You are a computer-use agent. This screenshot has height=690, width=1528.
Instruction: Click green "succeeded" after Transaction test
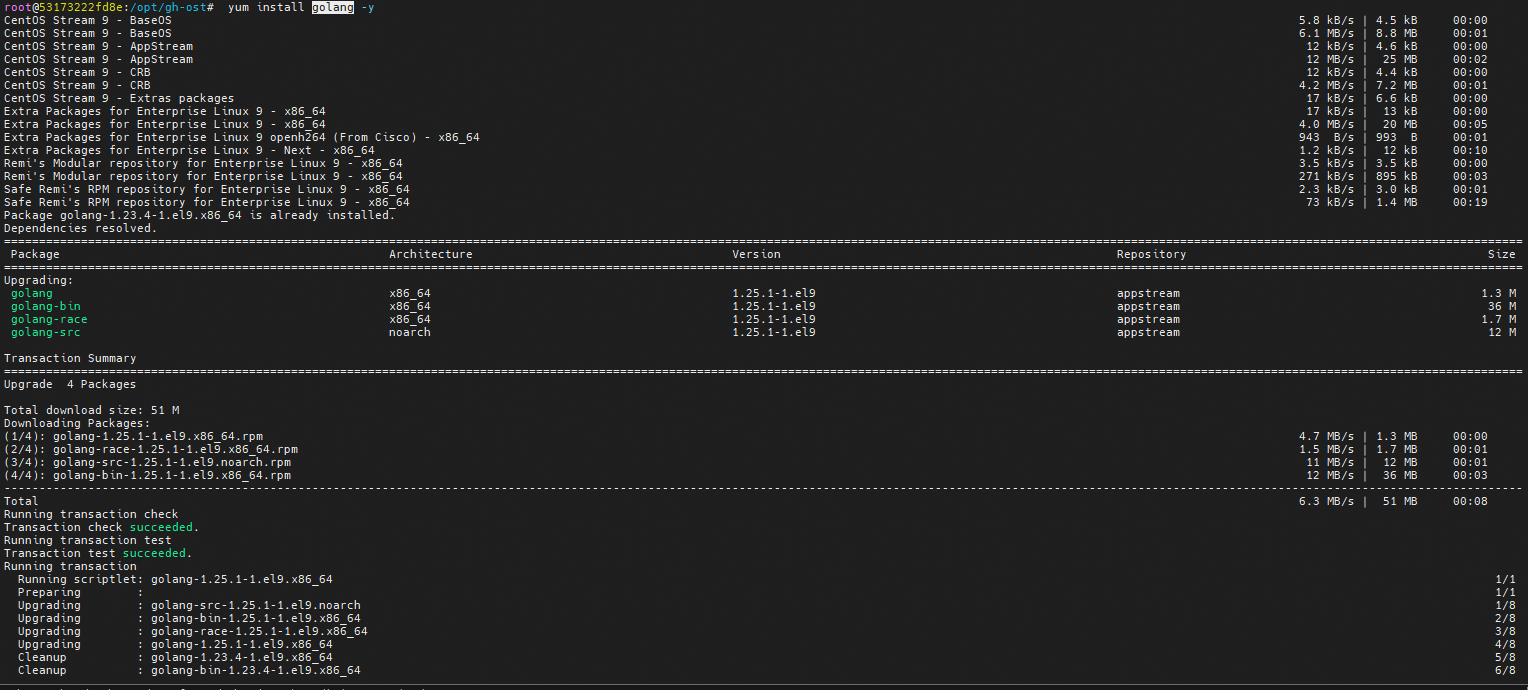click(154, 553)
